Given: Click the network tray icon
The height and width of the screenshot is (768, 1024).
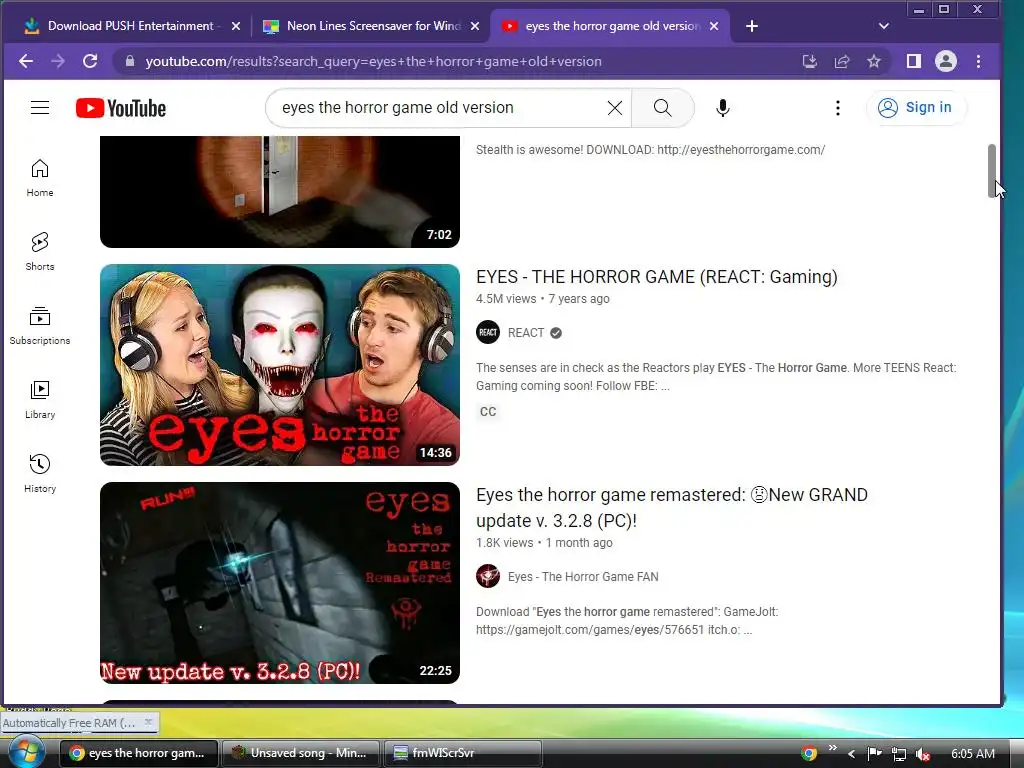Looking at the screenshot, I should click(x=899, y=754).
